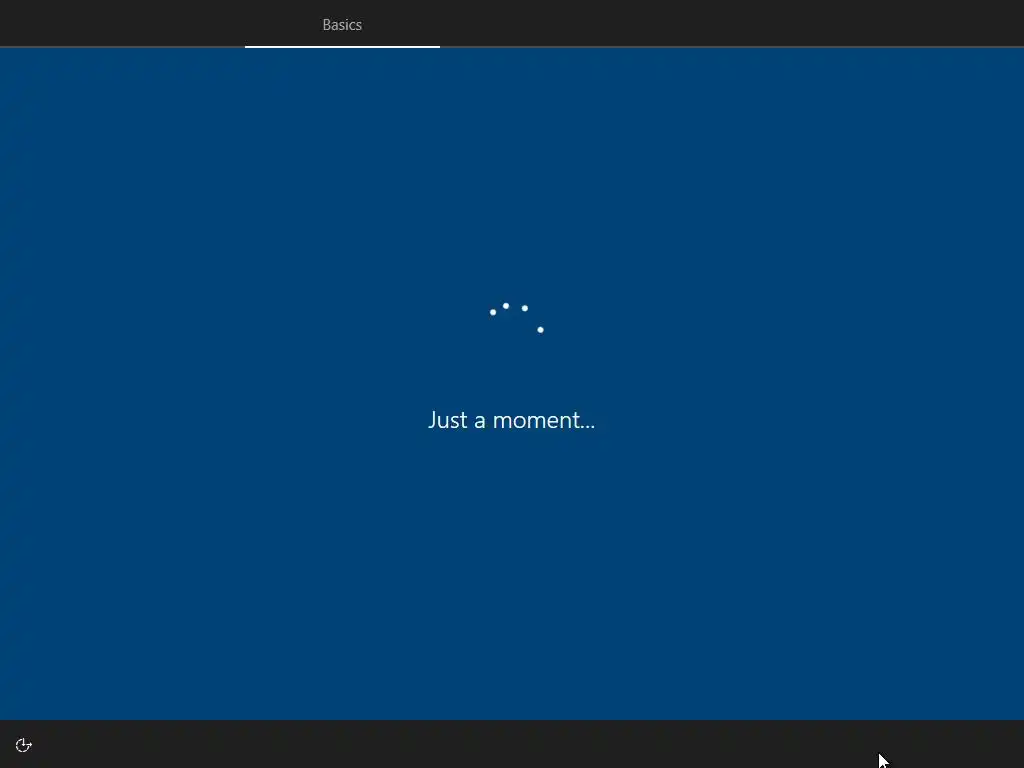Click the white underline beneath Basics
Image resolution: width=1024 pixels, height=768 pixels.
pos(342,46)
